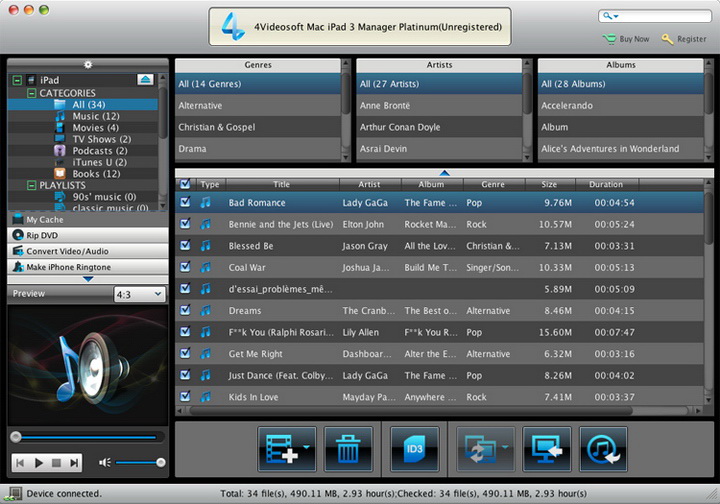Viewport: 720px width, 504px height.
Task: Select Christian & Gospel genre
Action: 258,127
